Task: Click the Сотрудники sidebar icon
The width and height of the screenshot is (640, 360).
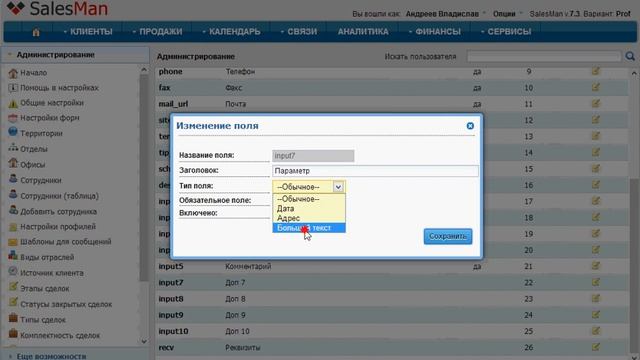Action: [13, 179]
